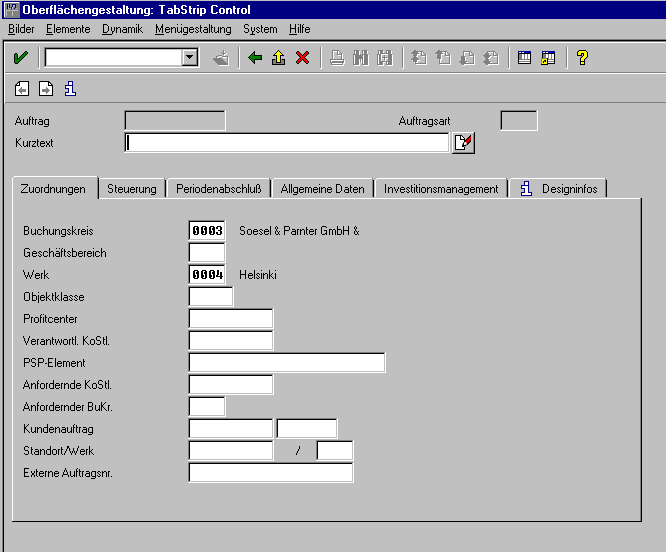The image size is (666, 552).
Task: Open the Menügestaltung menu
Action: pos(193,29)
